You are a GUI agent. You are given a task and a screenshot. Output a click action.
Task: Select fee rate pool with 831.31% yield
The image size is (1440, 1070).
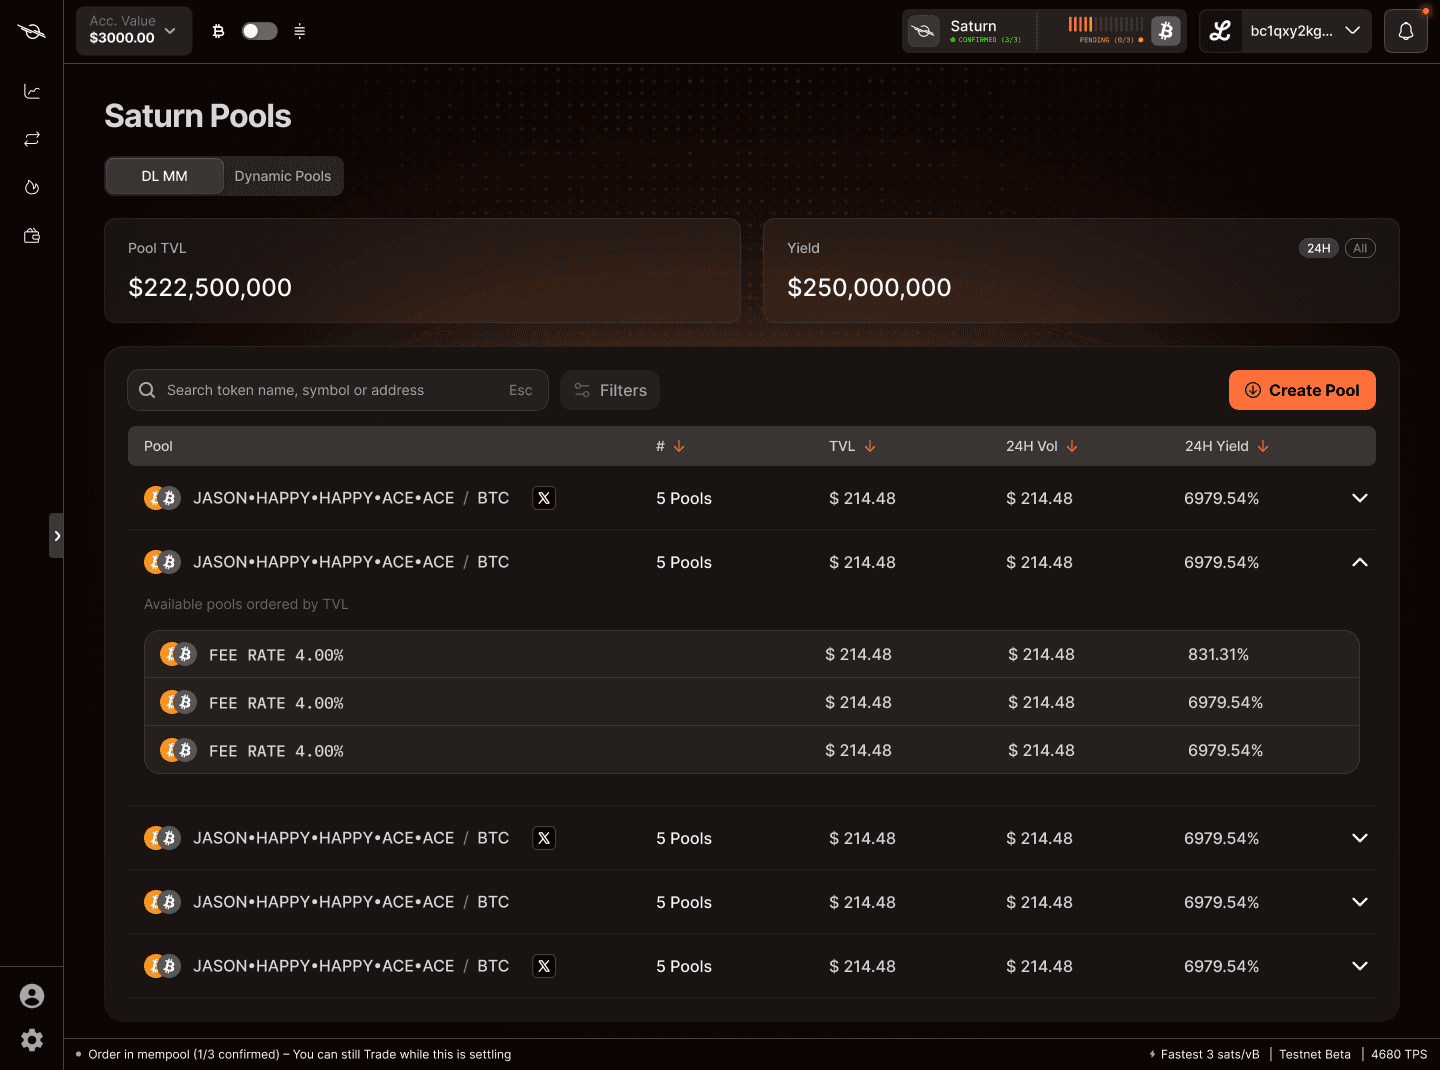point(752,654)
